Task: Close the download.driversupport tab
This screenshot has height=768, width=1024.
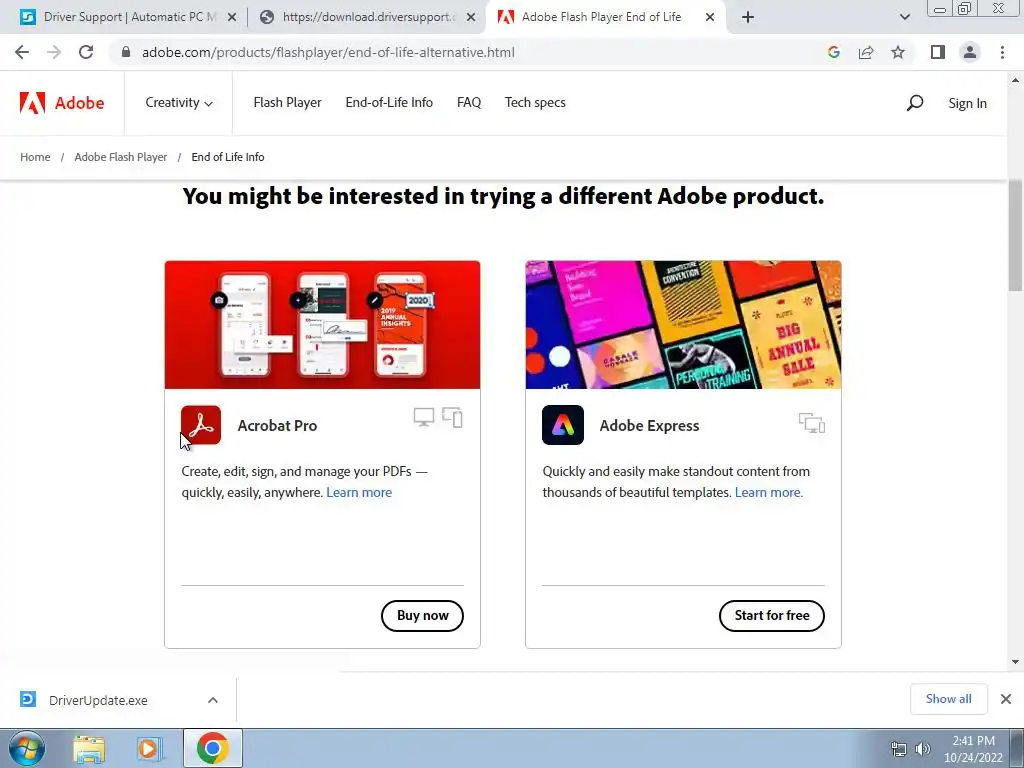Action: click(471, 18)
